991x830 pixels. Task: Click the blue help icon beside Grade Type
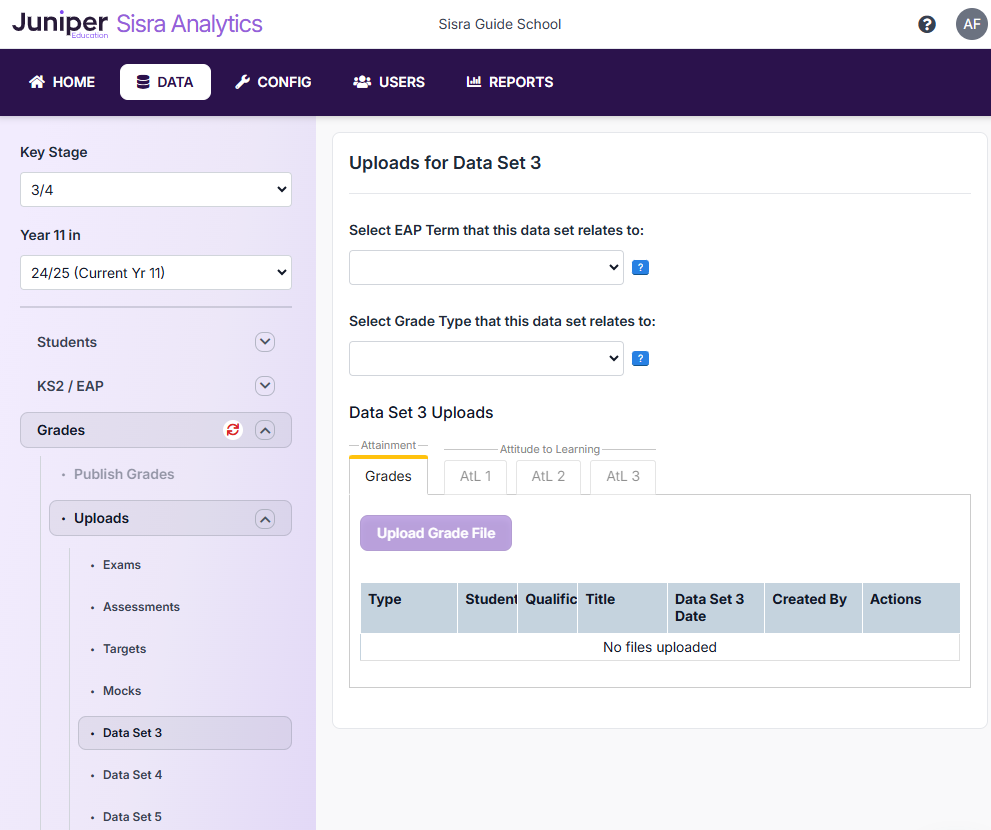coord(641,359)
